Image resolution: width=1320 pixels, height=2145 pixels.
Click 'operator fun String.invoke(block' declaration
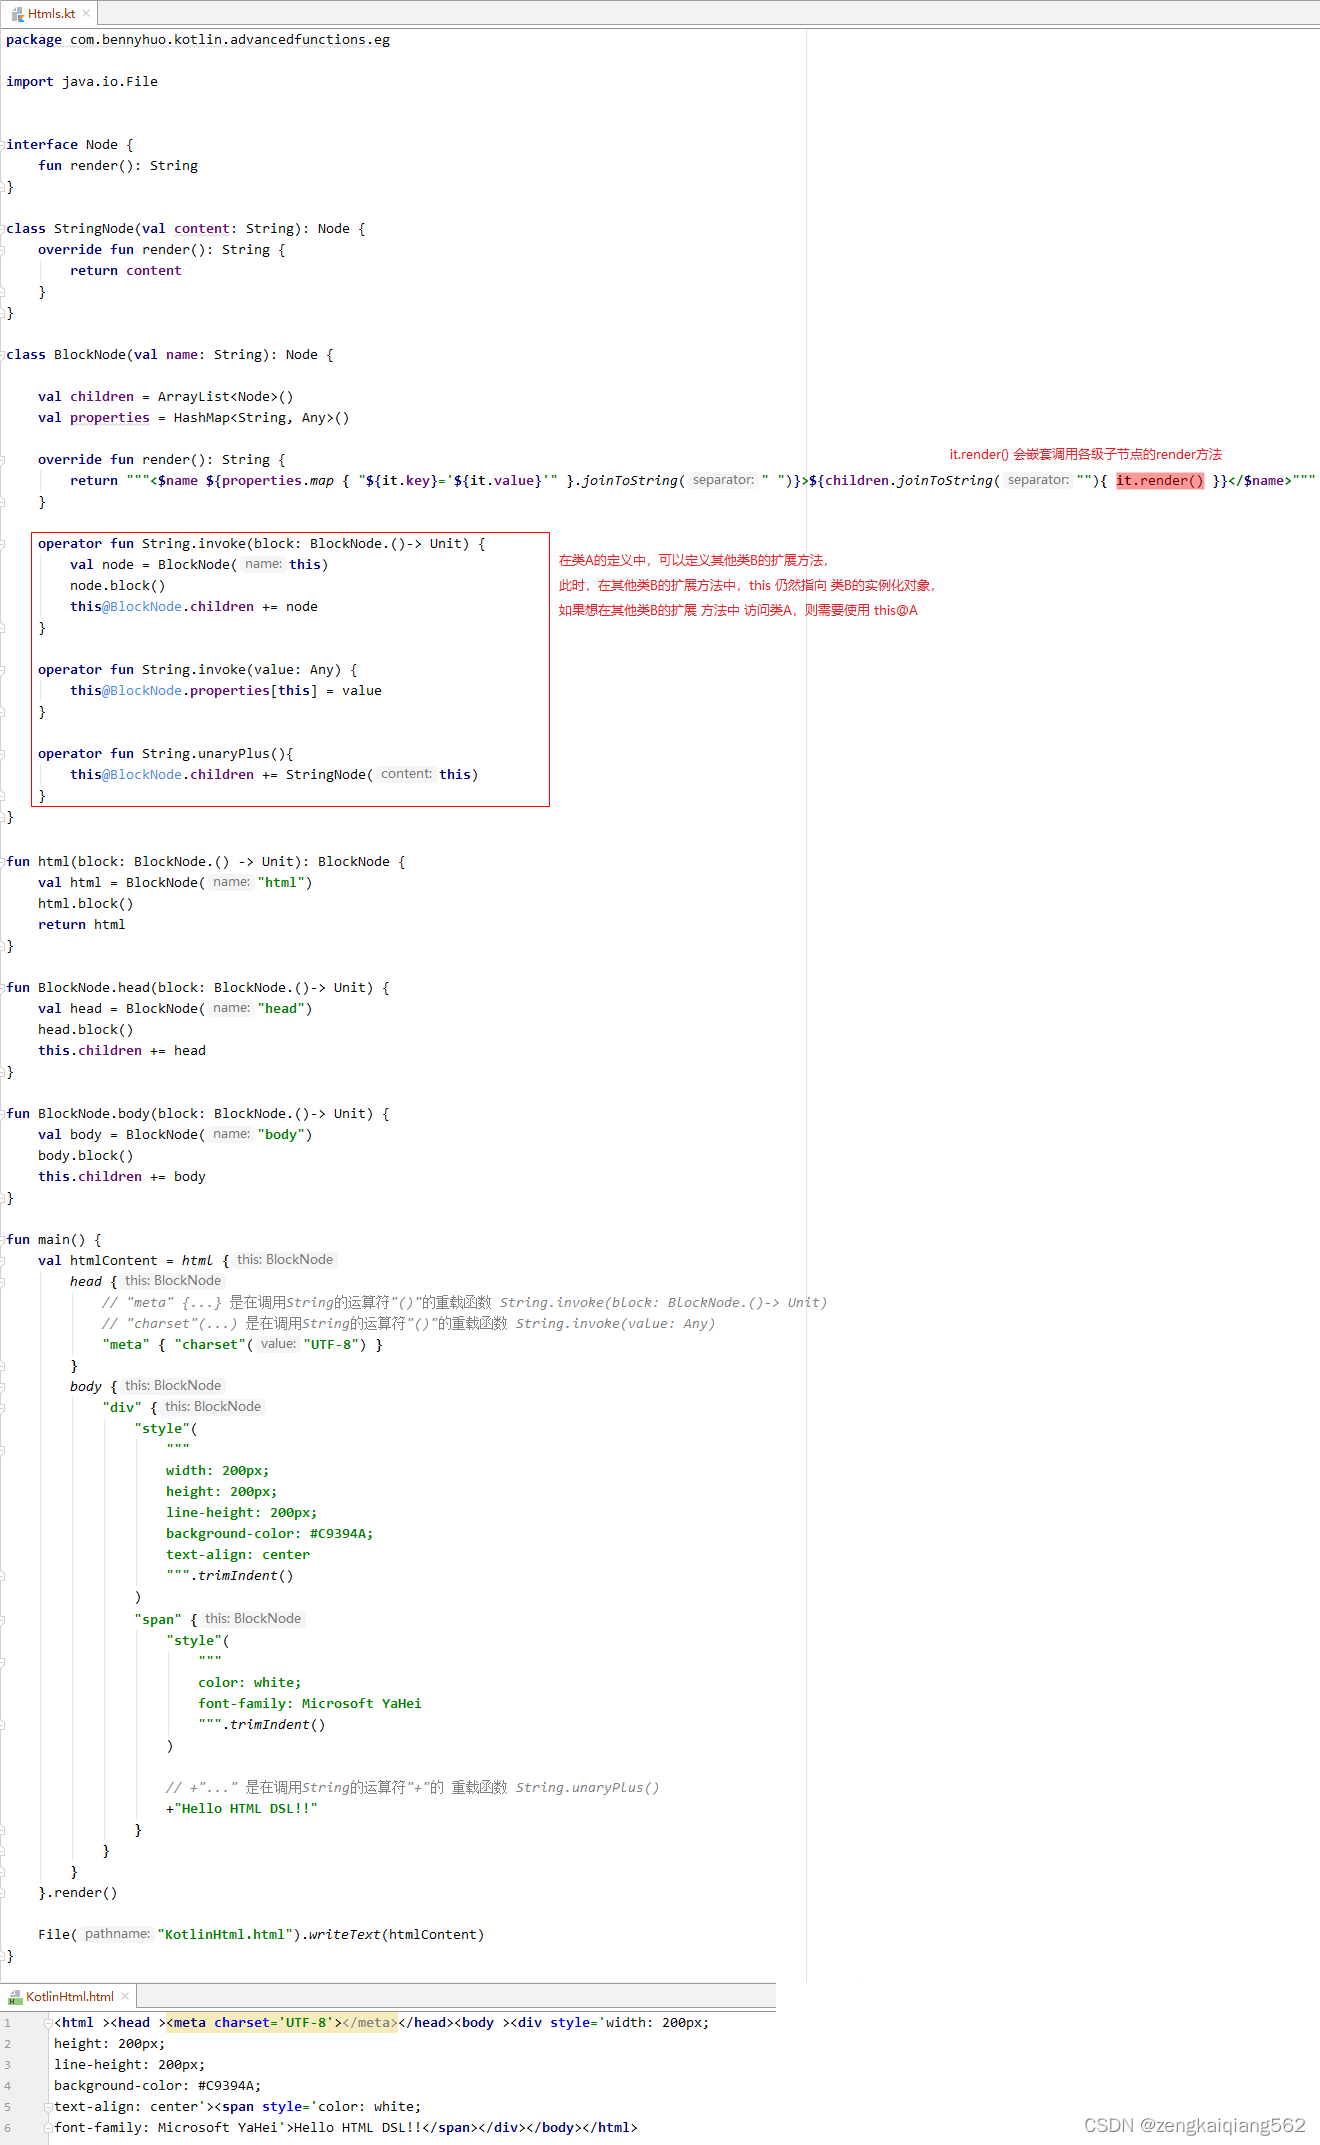262,544
